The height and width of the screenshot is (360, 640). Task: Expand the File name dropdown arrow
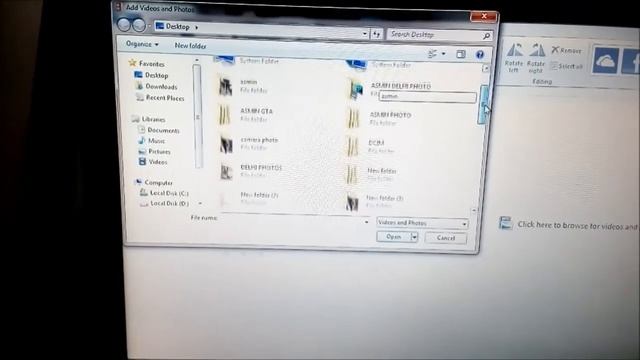click(x=366, y=222)
